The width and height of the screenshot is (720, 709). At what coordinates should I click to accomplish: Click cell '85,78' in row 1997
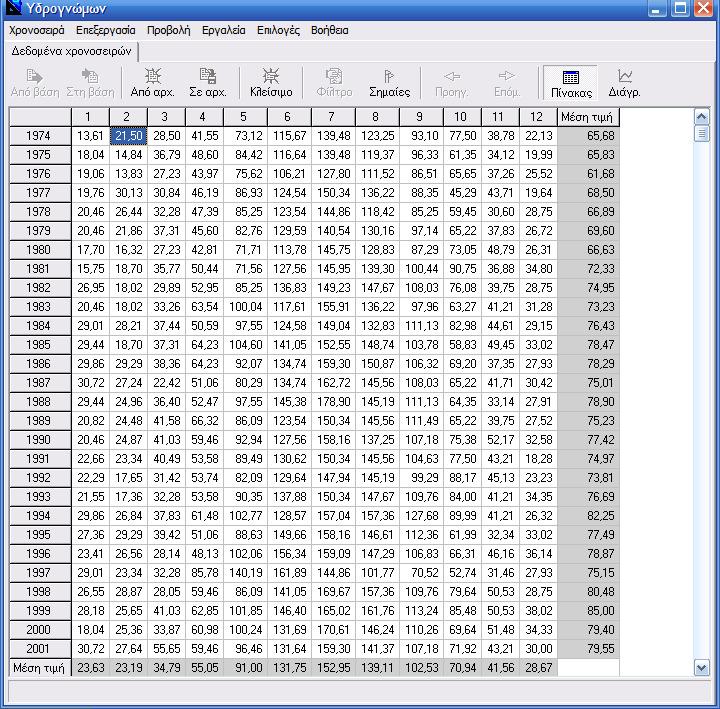(205, 573)
